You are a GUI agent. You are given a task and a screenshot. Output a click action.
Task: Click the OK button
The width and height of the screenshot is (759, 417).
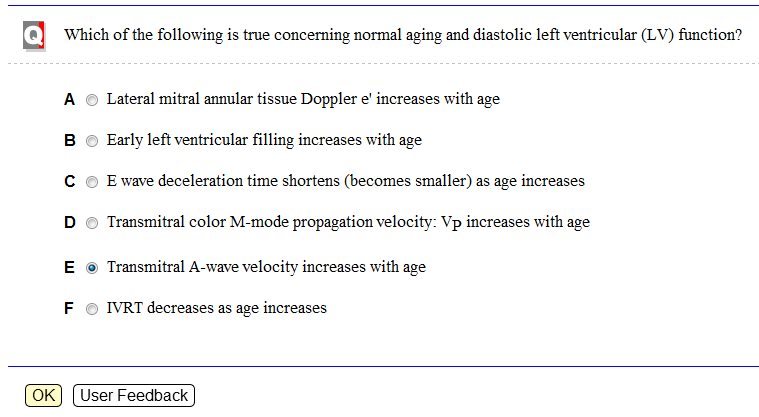(x=44, y=396)
